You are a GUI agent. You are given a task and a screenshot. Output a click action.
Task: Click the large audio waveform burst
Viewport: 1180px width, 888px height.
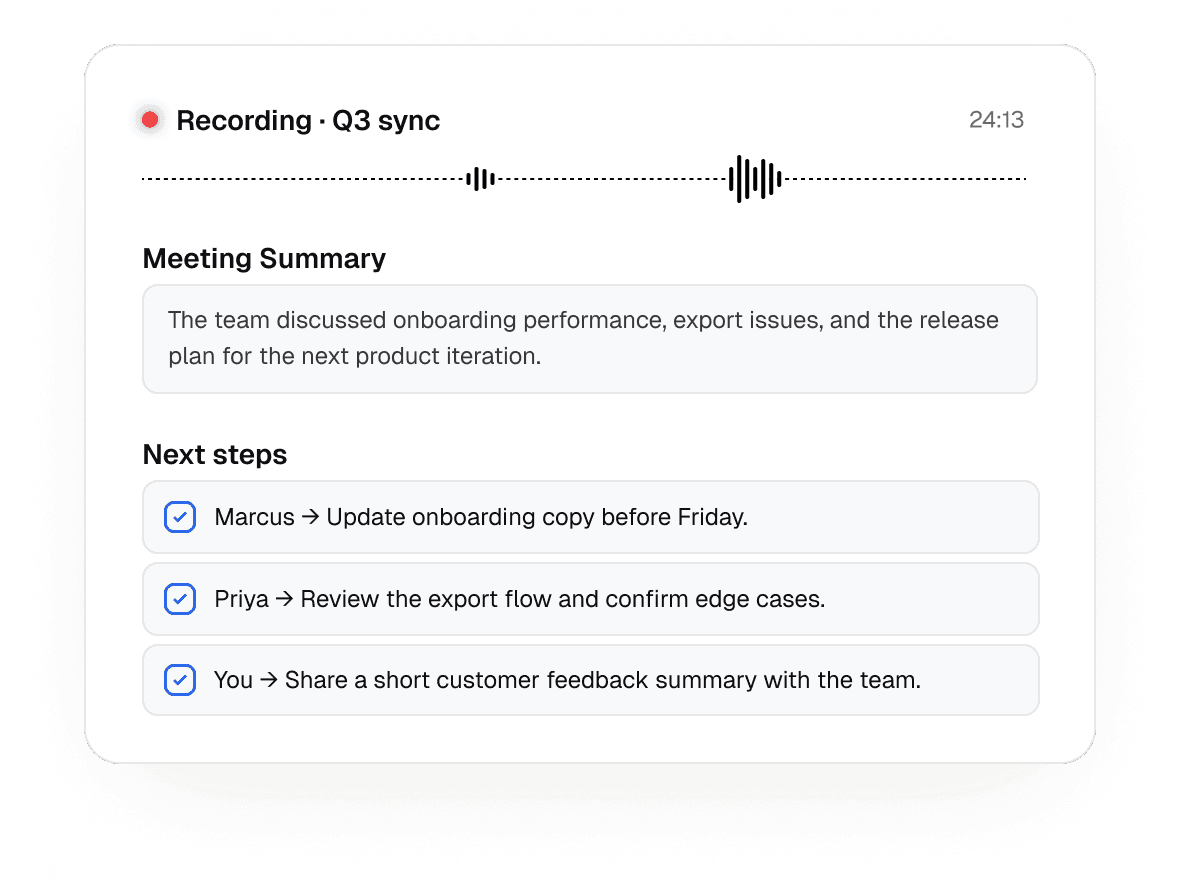(755, 179)
